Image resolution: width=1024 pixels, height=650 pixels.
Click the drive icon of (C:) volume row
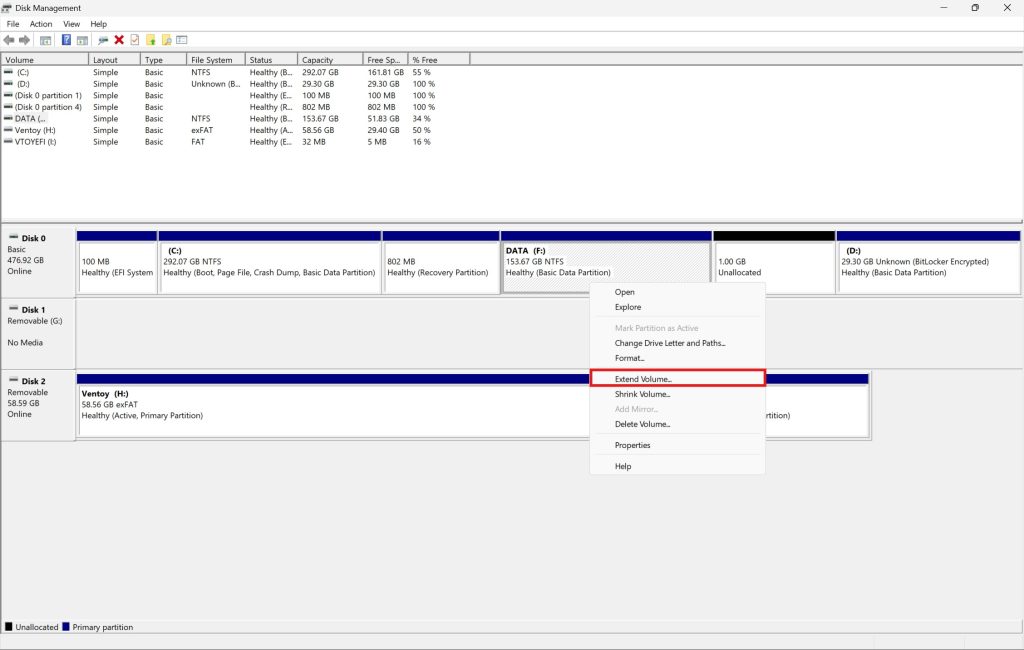coord(8,72)
